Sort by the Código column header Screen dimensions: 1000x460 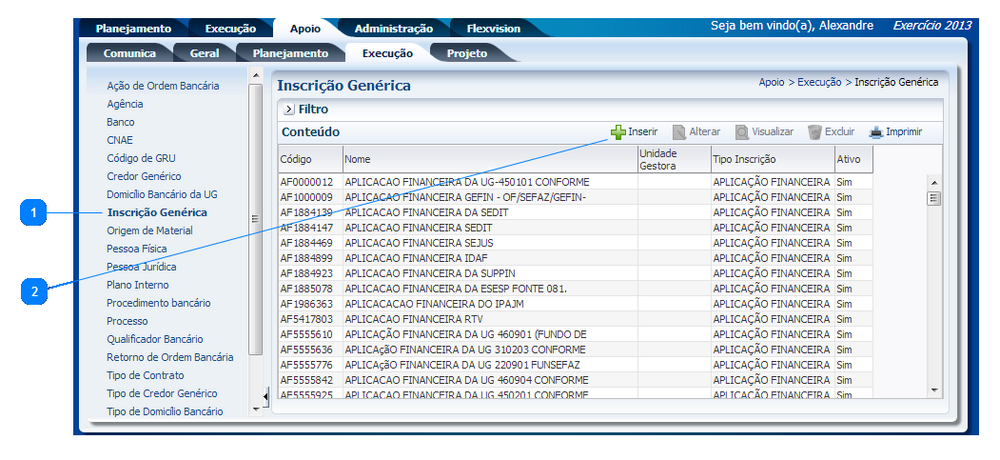[x=297, y=159]
